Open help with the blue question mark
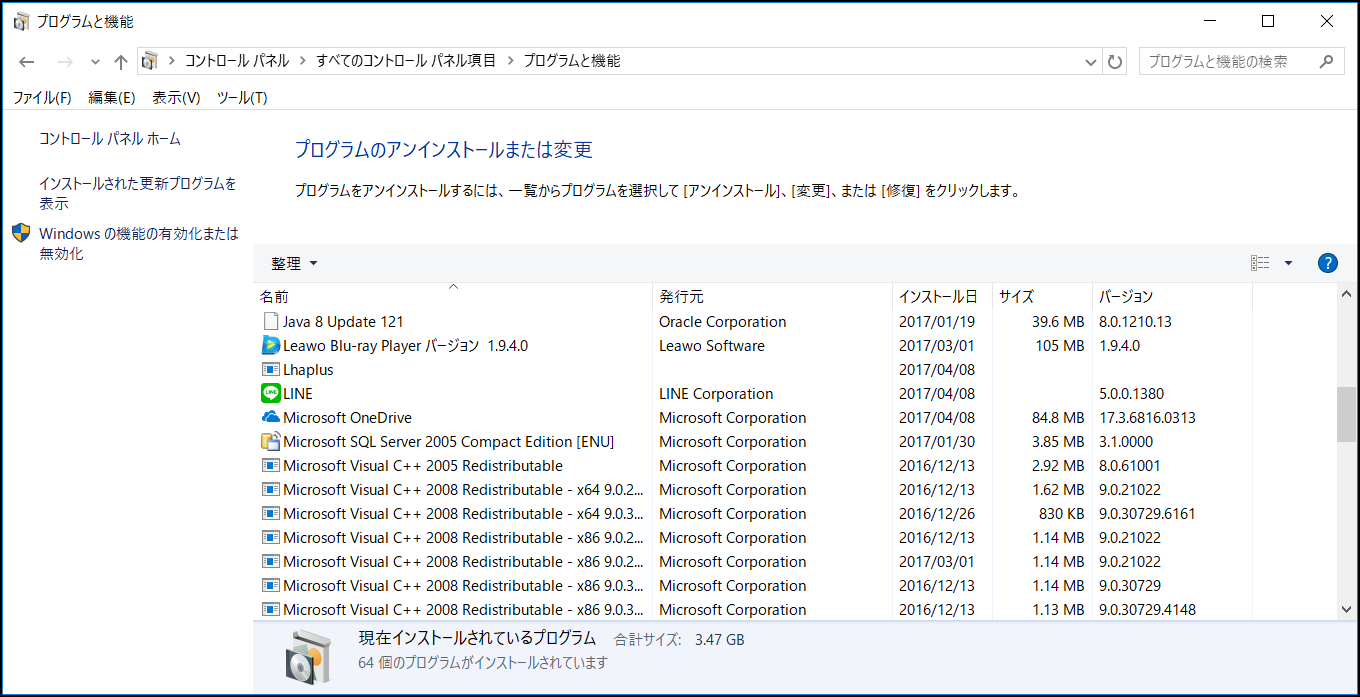 click(x=1328, y=263)
